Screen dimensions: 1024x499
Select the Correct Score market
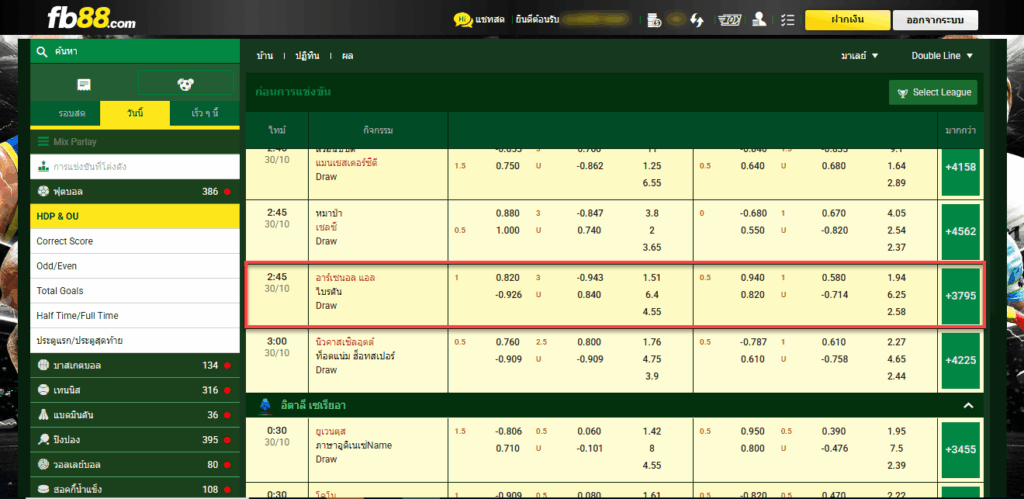click(135, 241)
